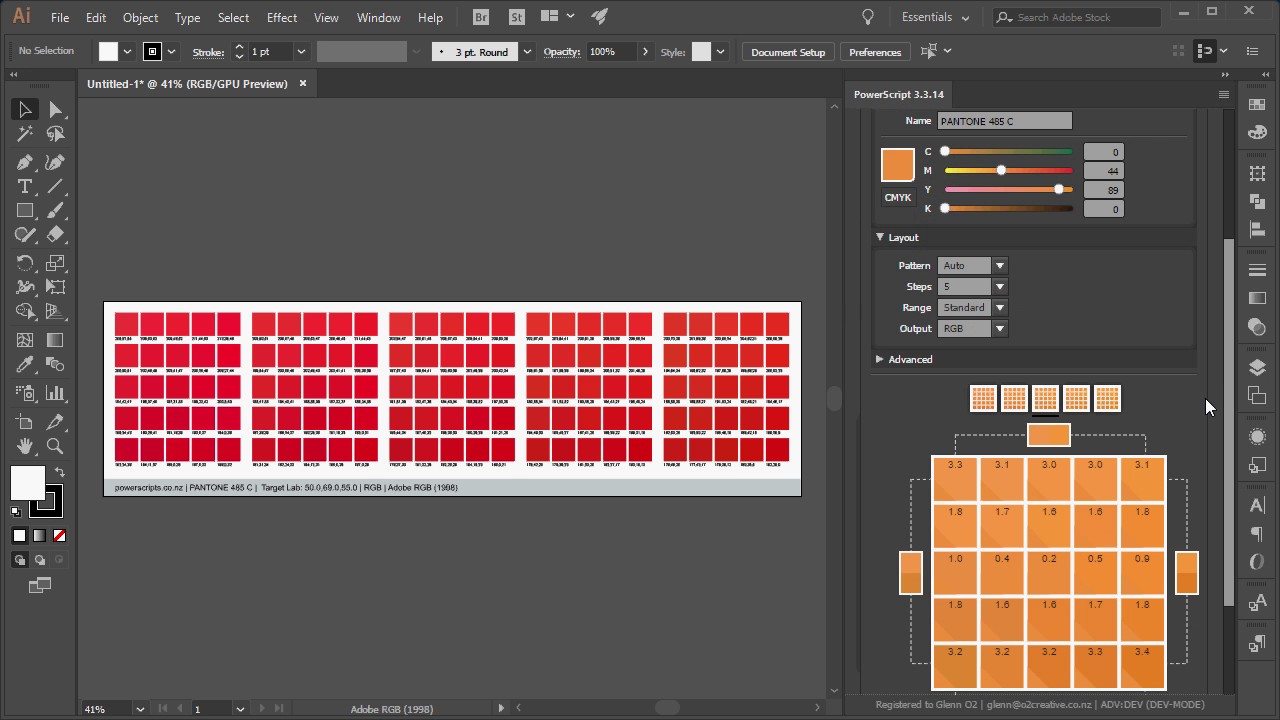The width and height of the screenshot is (1280, 720).
Task: Select the Line Segment tool
Action: pos(55,187)
